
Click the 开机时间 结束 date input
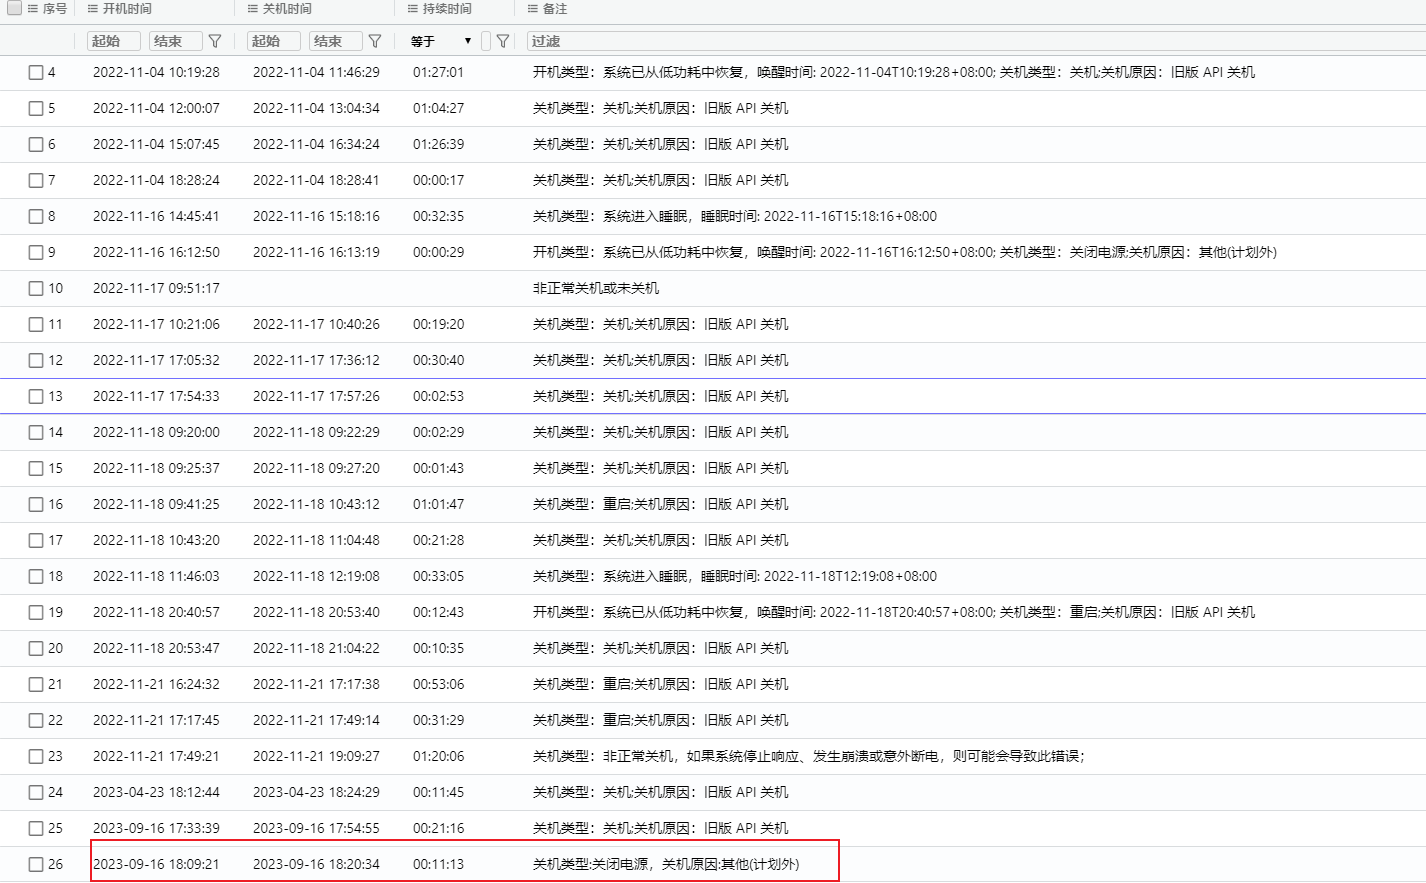(175, 41)
